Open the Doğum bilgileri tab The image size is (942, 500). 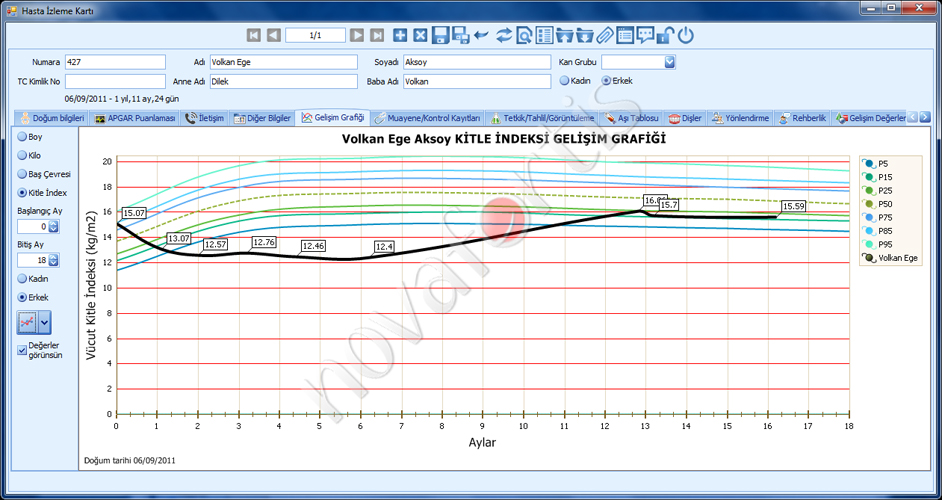tap(52, 118)
